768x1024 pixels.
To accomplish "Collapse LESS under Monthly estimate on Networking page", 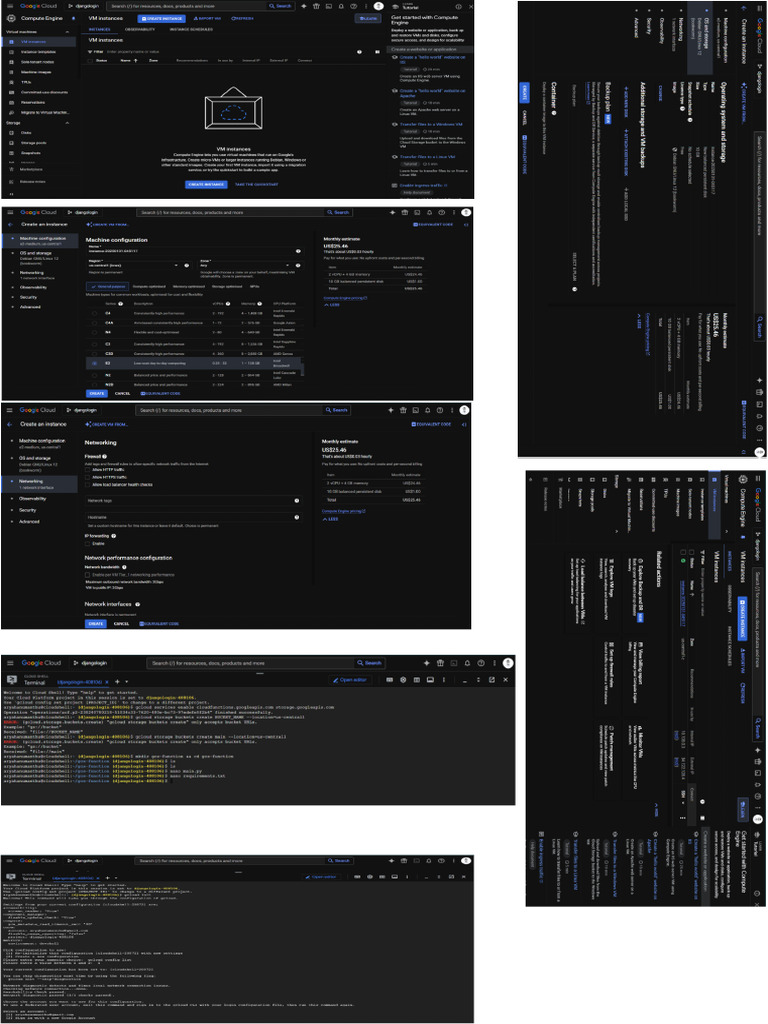I will pos(330,519).
